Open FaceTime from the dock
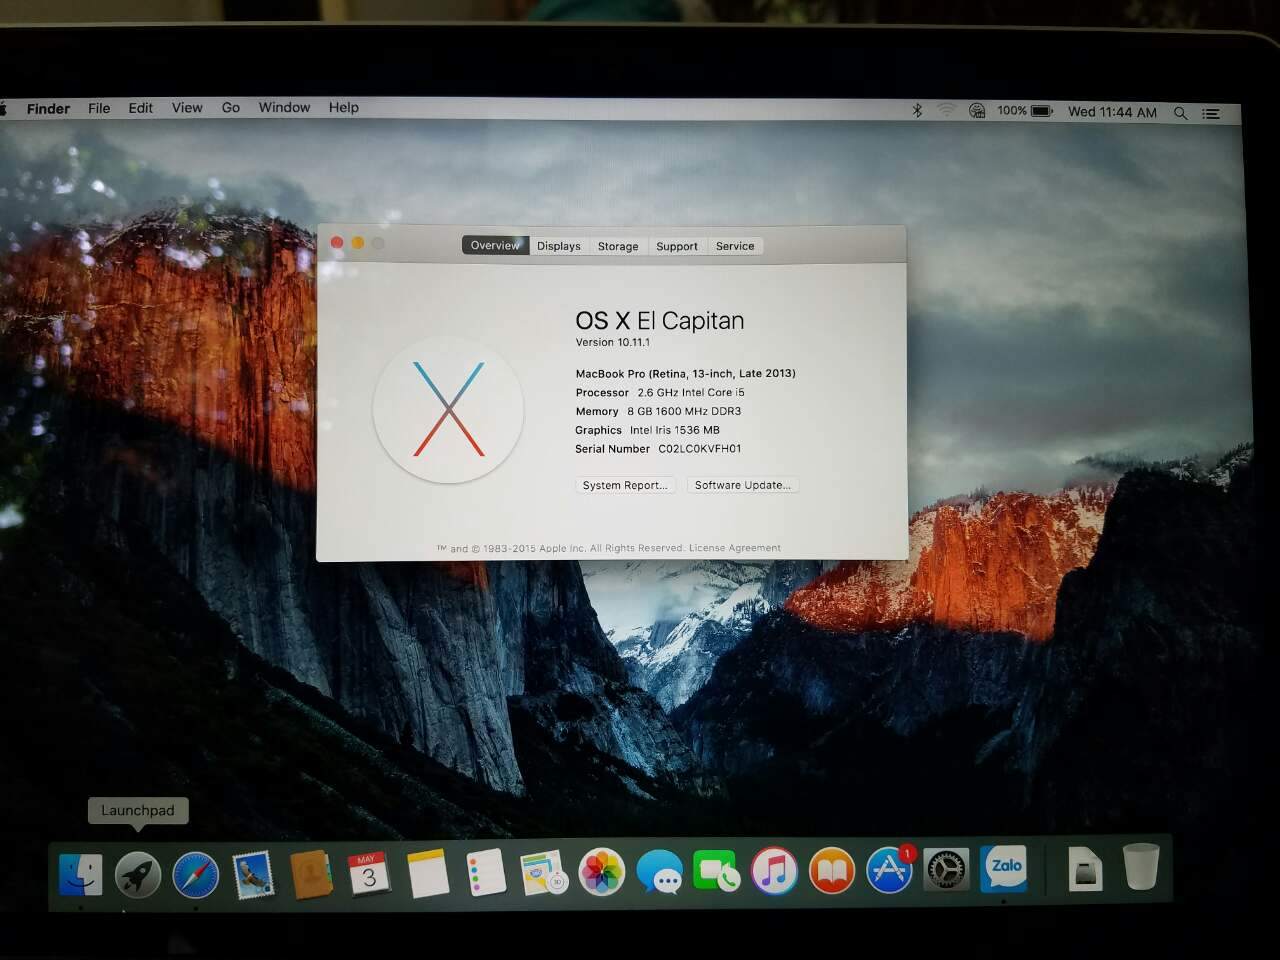 (717, 872)
